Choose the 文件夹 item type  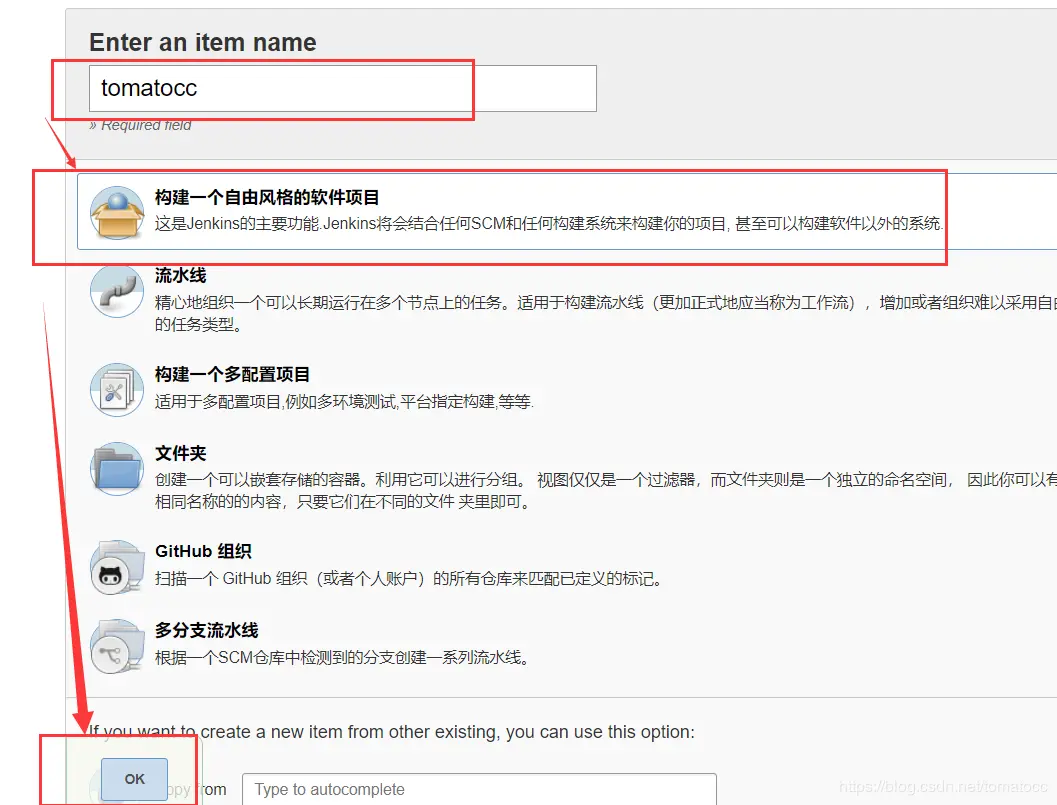(x=180, y=452)
